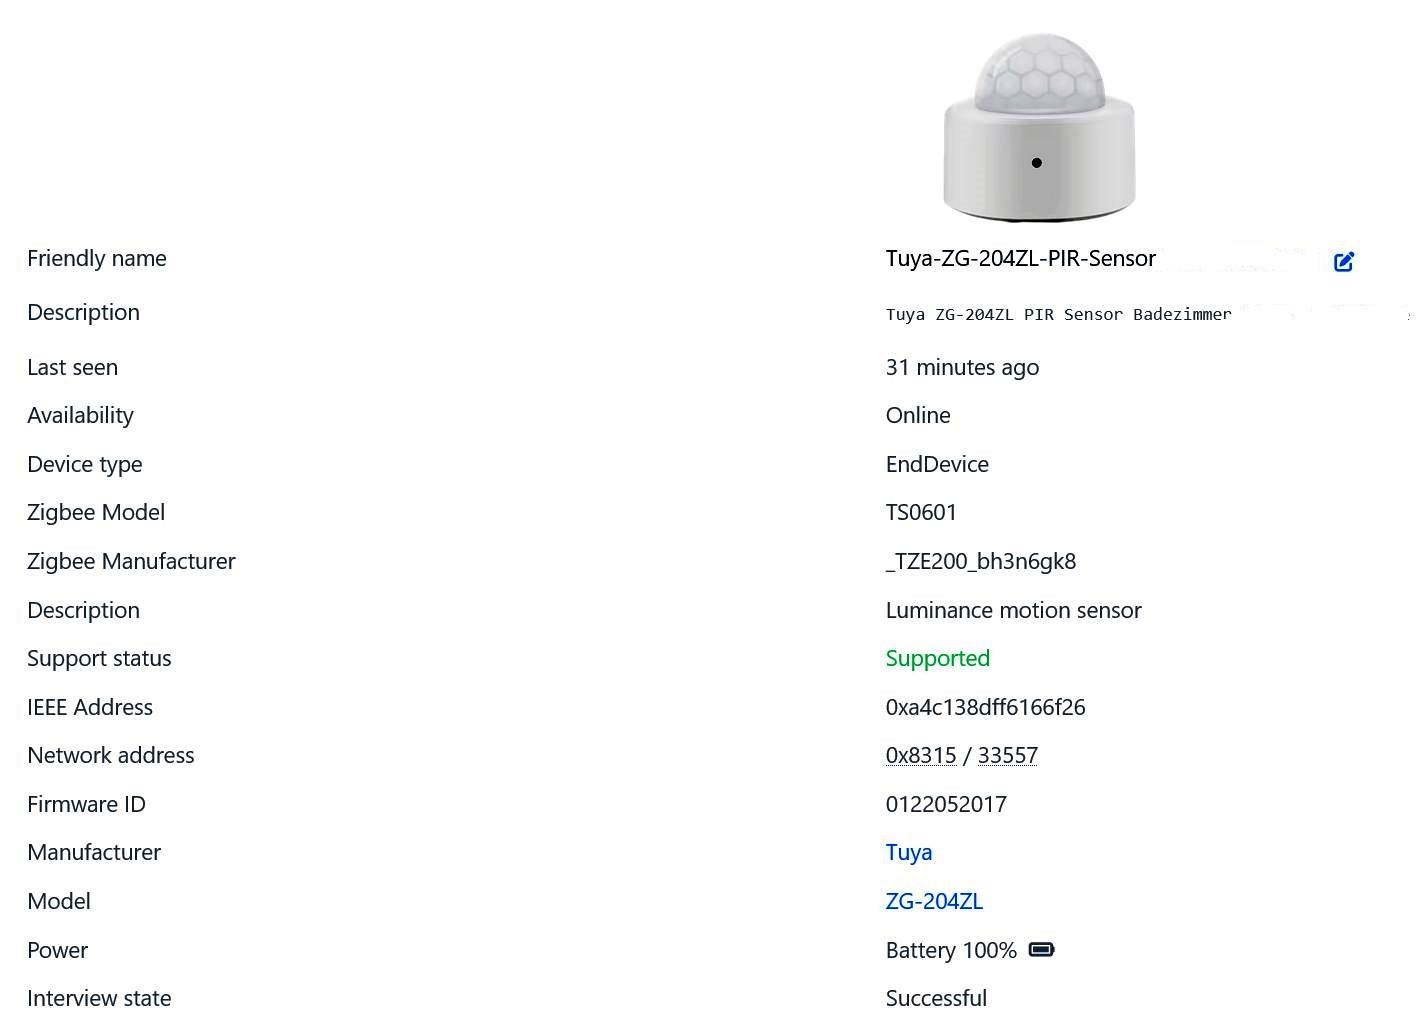Click the Online availability value
Image resolution: width=1418 pixels, height=1029 pixels.
pos(918,416)
